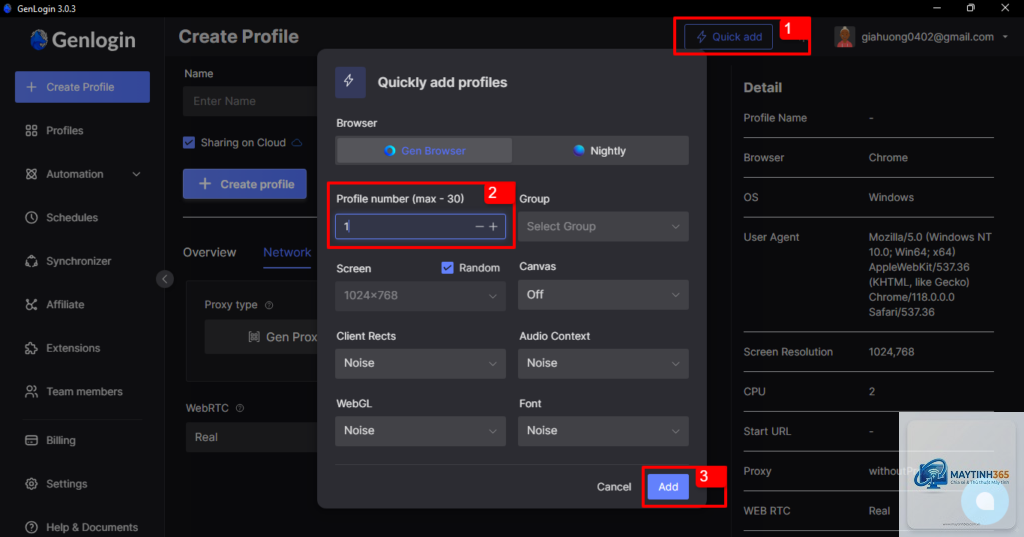Minimize the GenLogin window

pyautogui.click(x=936, y=8)
